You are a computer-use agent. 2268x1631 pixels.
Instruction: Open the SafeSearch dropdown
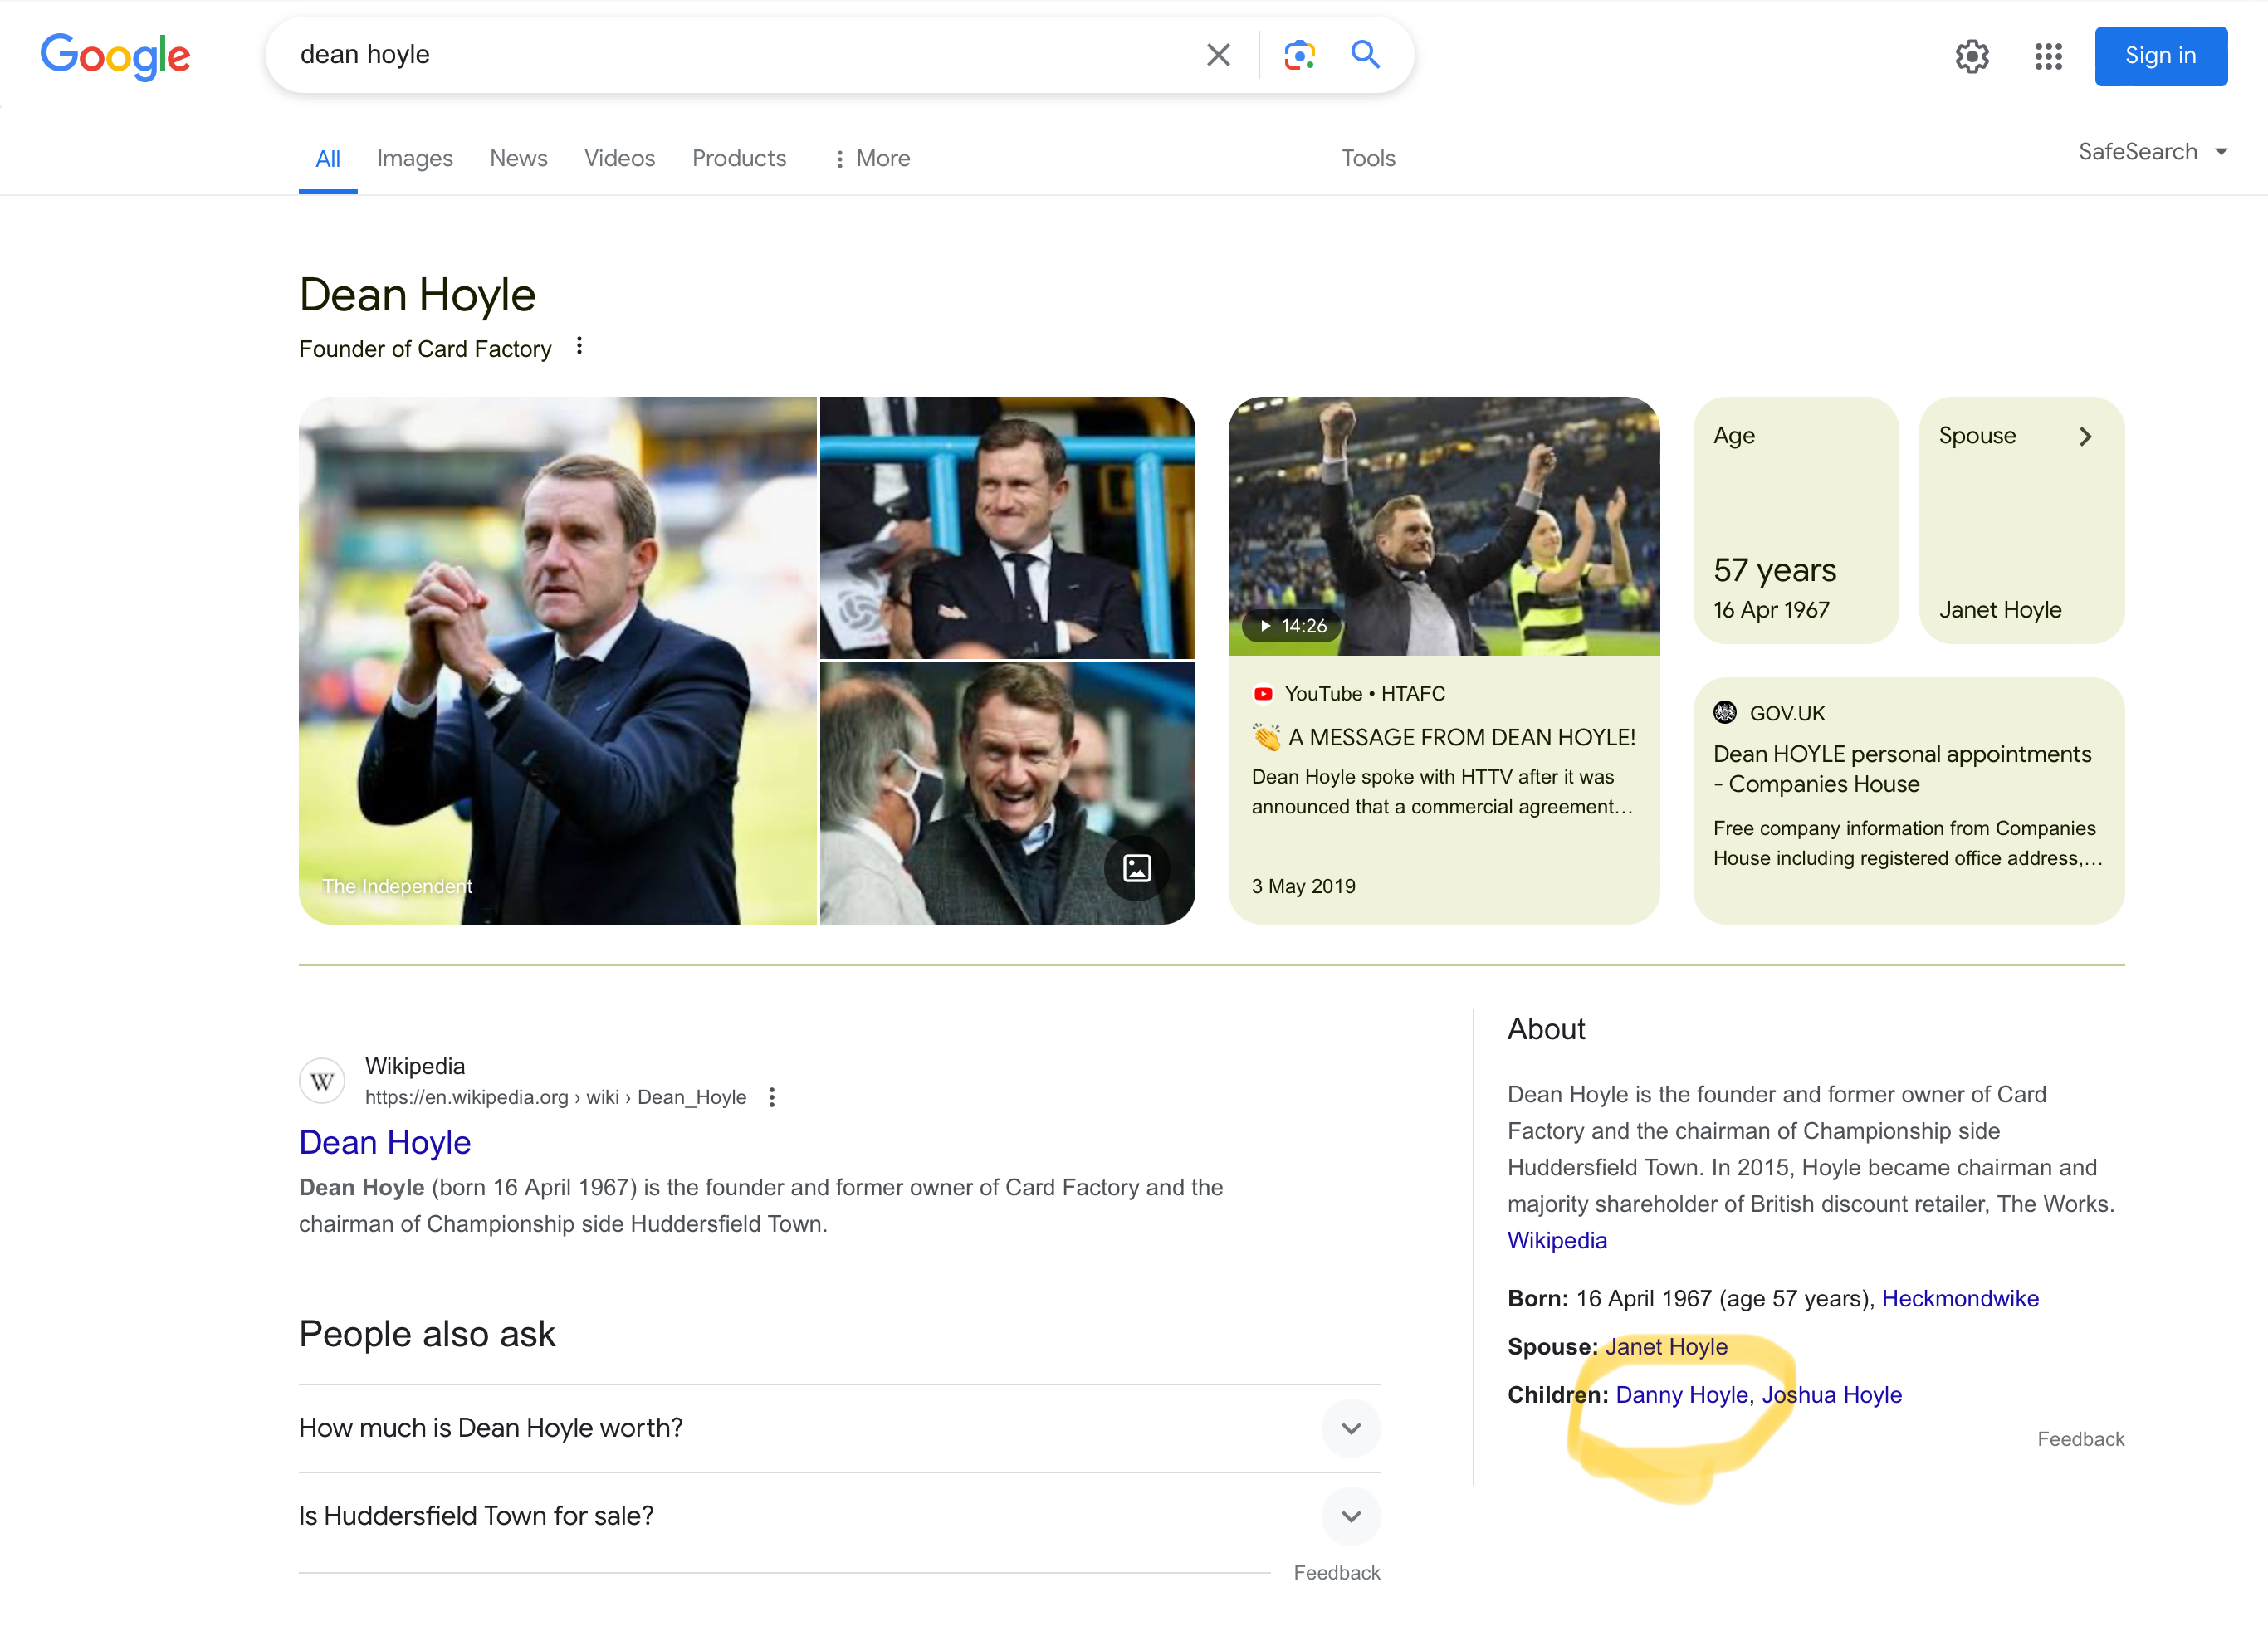(2153, 152)
